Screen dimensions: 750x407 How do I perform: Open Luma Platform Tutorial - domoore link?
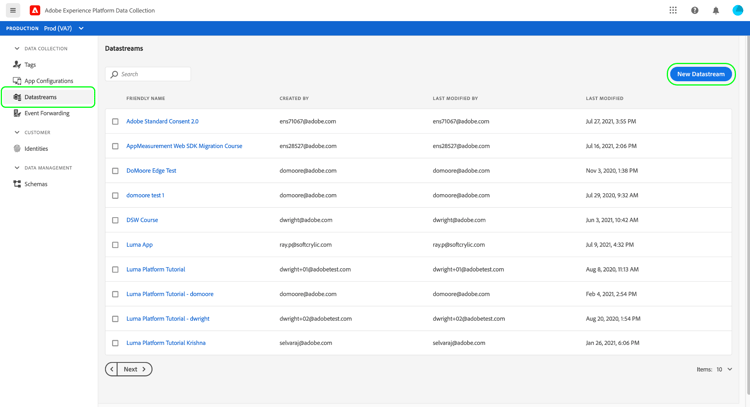tap(170, 294)
